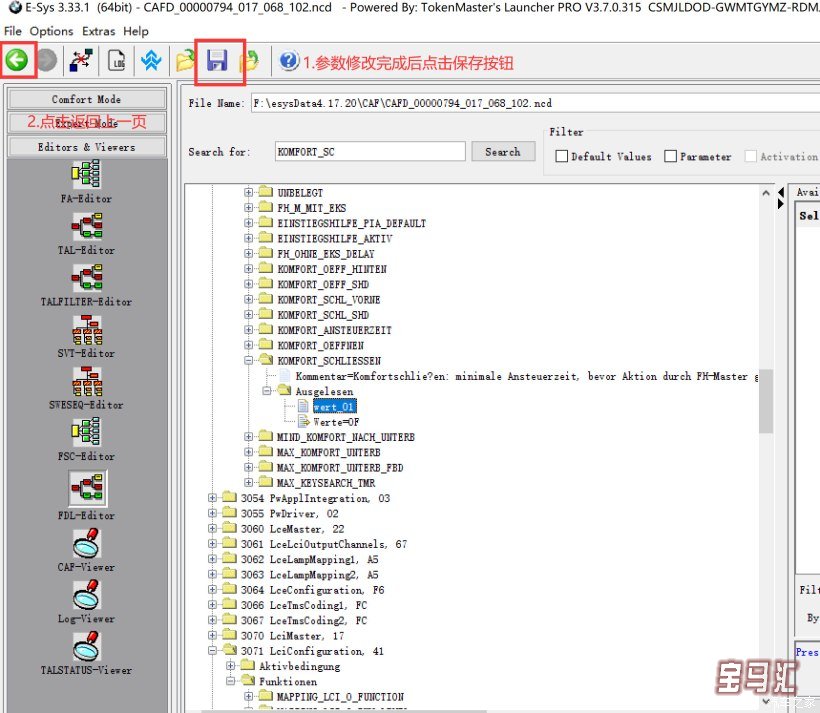Click the right triangle panel expand arrow

tap(781, 203)
